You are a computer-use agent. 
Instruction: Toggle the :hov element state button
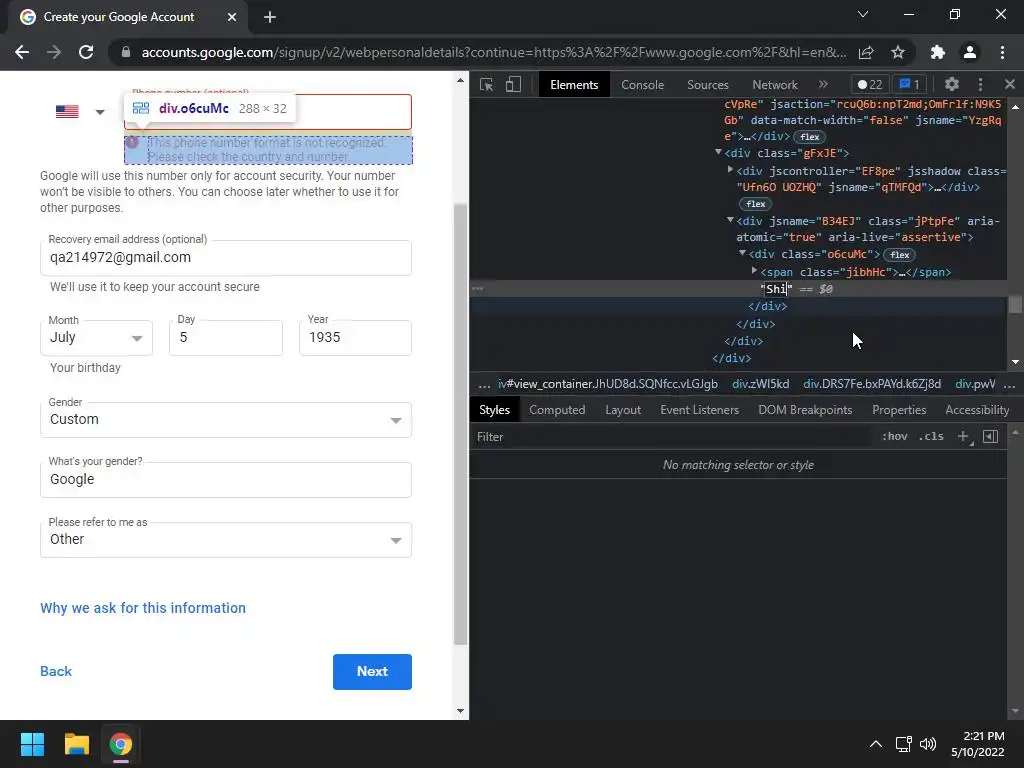pos(894,436)
